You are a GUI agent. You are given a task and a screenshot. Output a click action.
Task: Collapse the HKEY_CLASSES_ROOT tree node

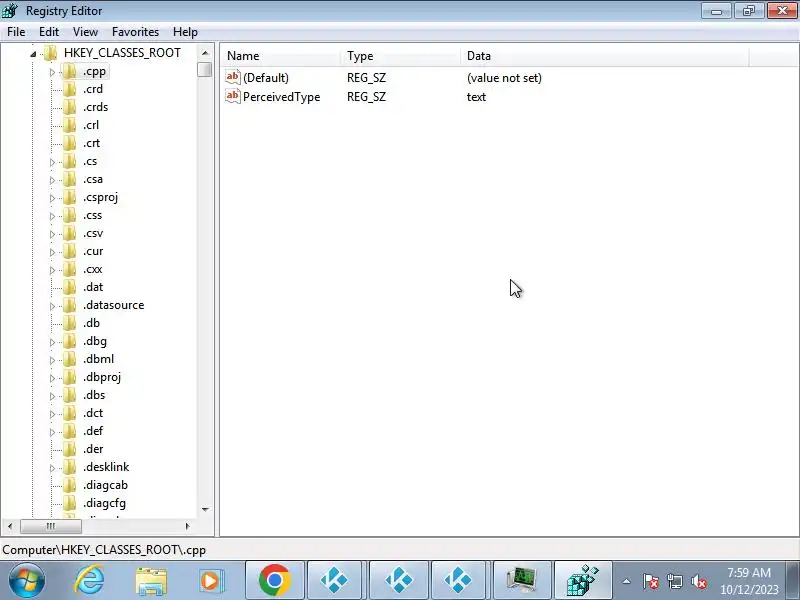(33, 54)
